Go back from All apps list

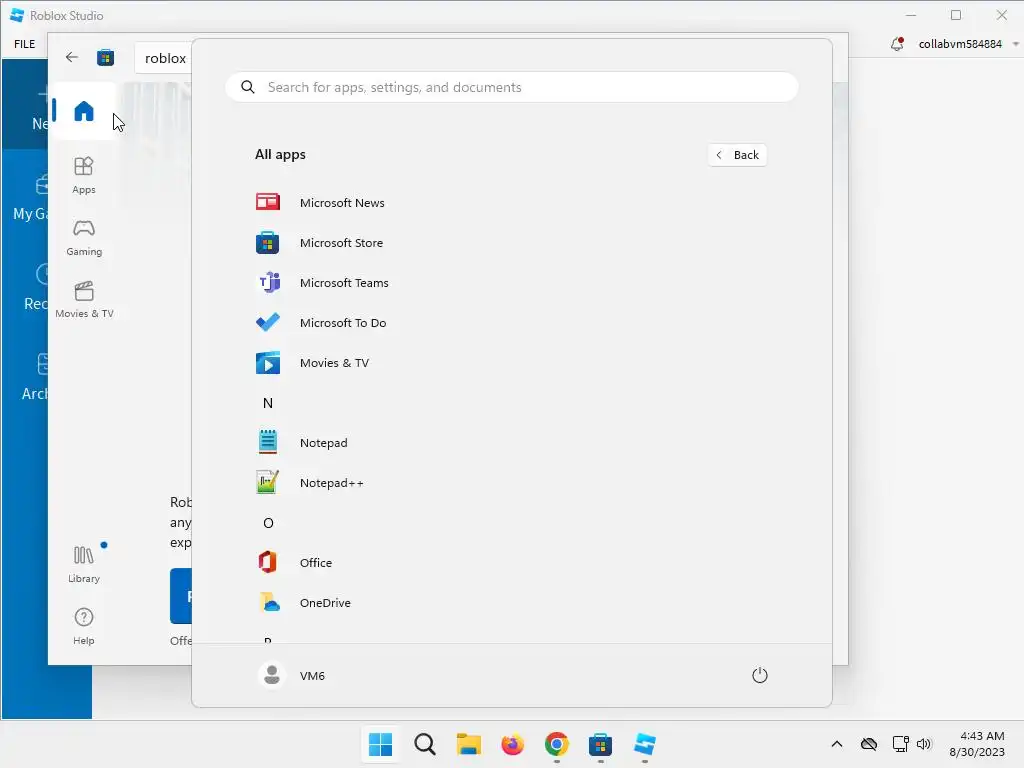click(x=737, y=155)
